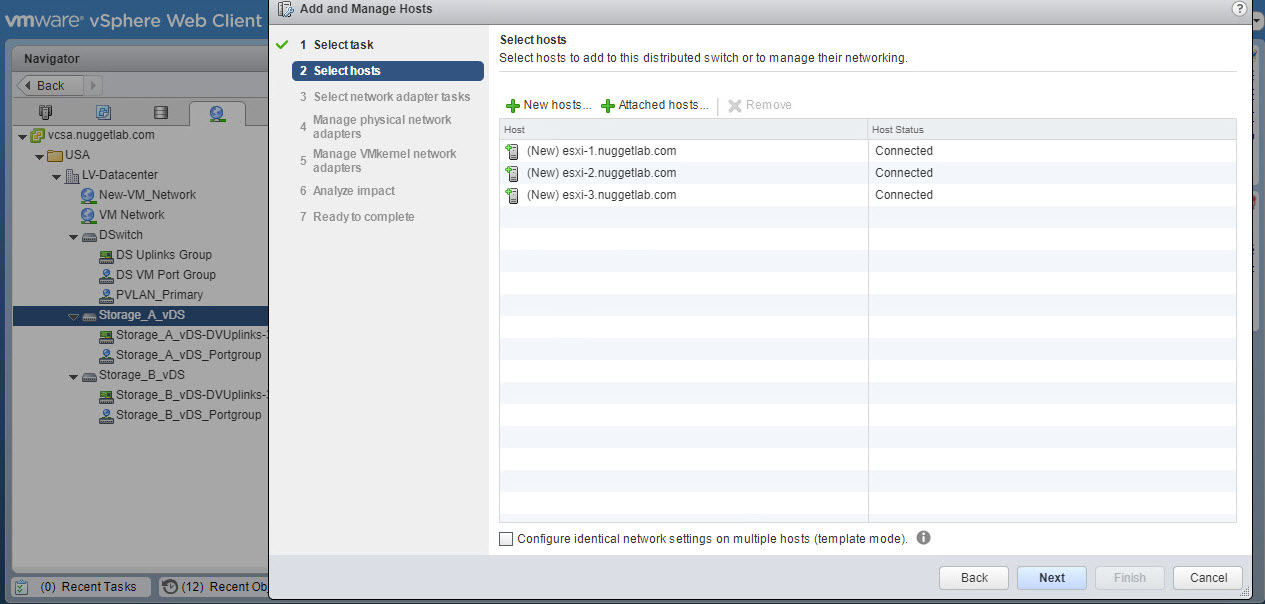Select the VMs and Templates navigator icon

point(103,113)
